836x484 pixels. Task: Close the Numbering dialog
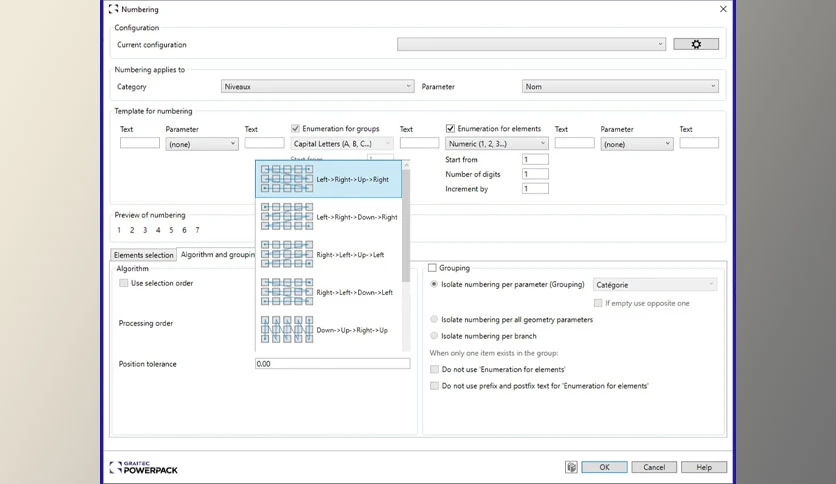click(x=723, y=9)
